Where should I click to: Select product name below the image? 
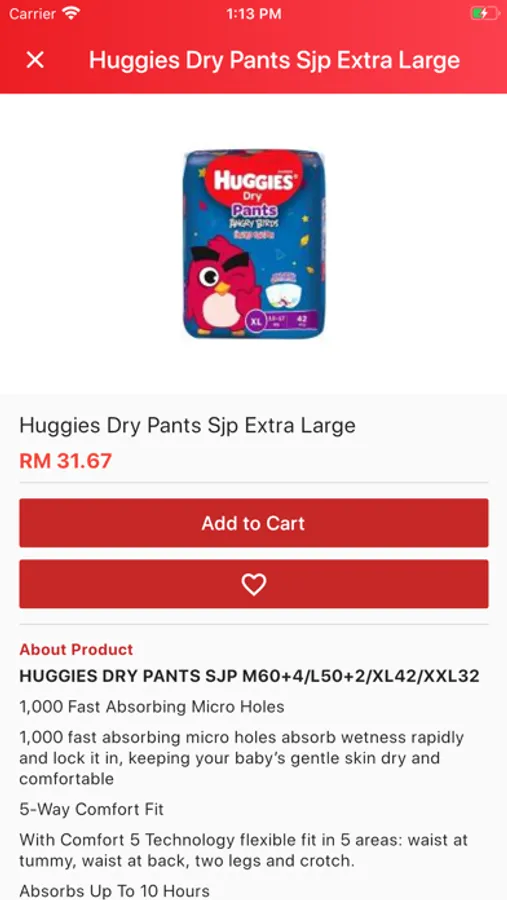coord(187,425)
